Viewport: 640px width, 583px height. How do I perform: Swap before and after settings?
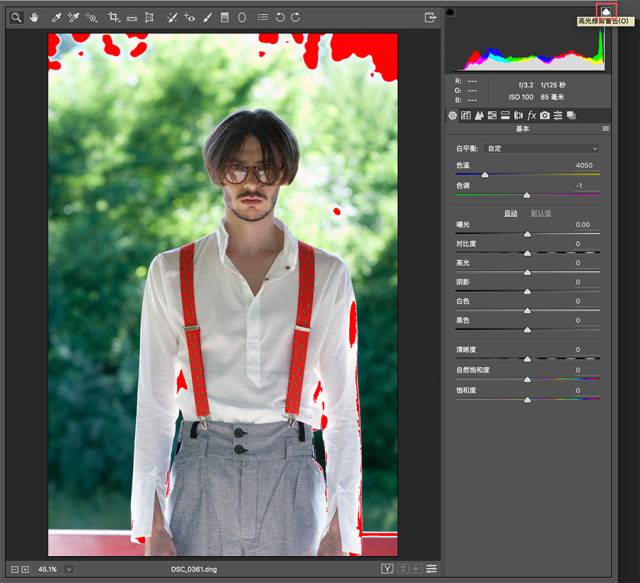coord(402,568)
